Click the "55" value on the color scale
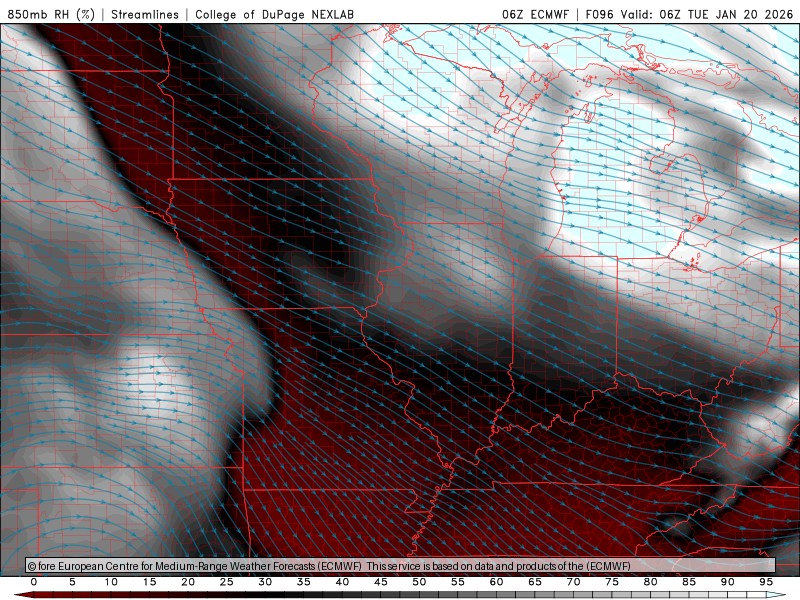This screenshot has height=600, width=800. pos(458,582)
